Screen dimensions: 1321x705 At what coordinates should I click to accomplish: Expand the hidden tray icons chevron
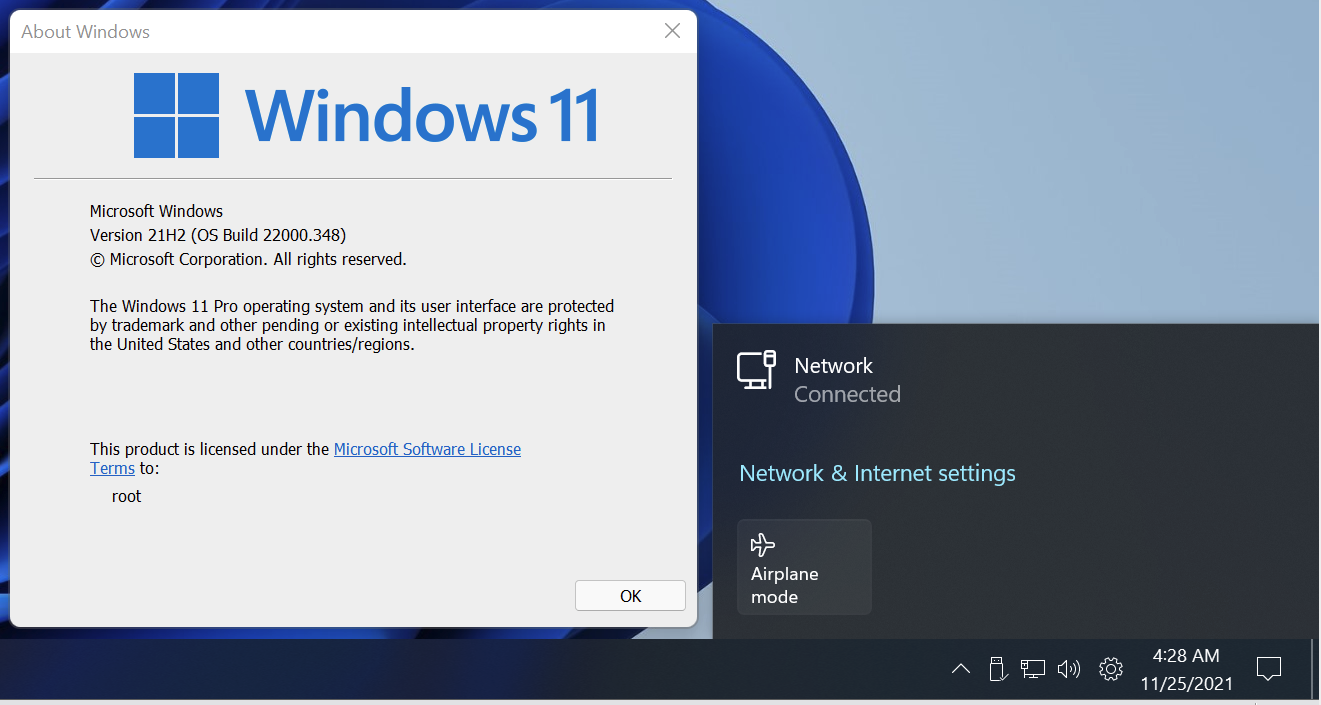(960, 669)
